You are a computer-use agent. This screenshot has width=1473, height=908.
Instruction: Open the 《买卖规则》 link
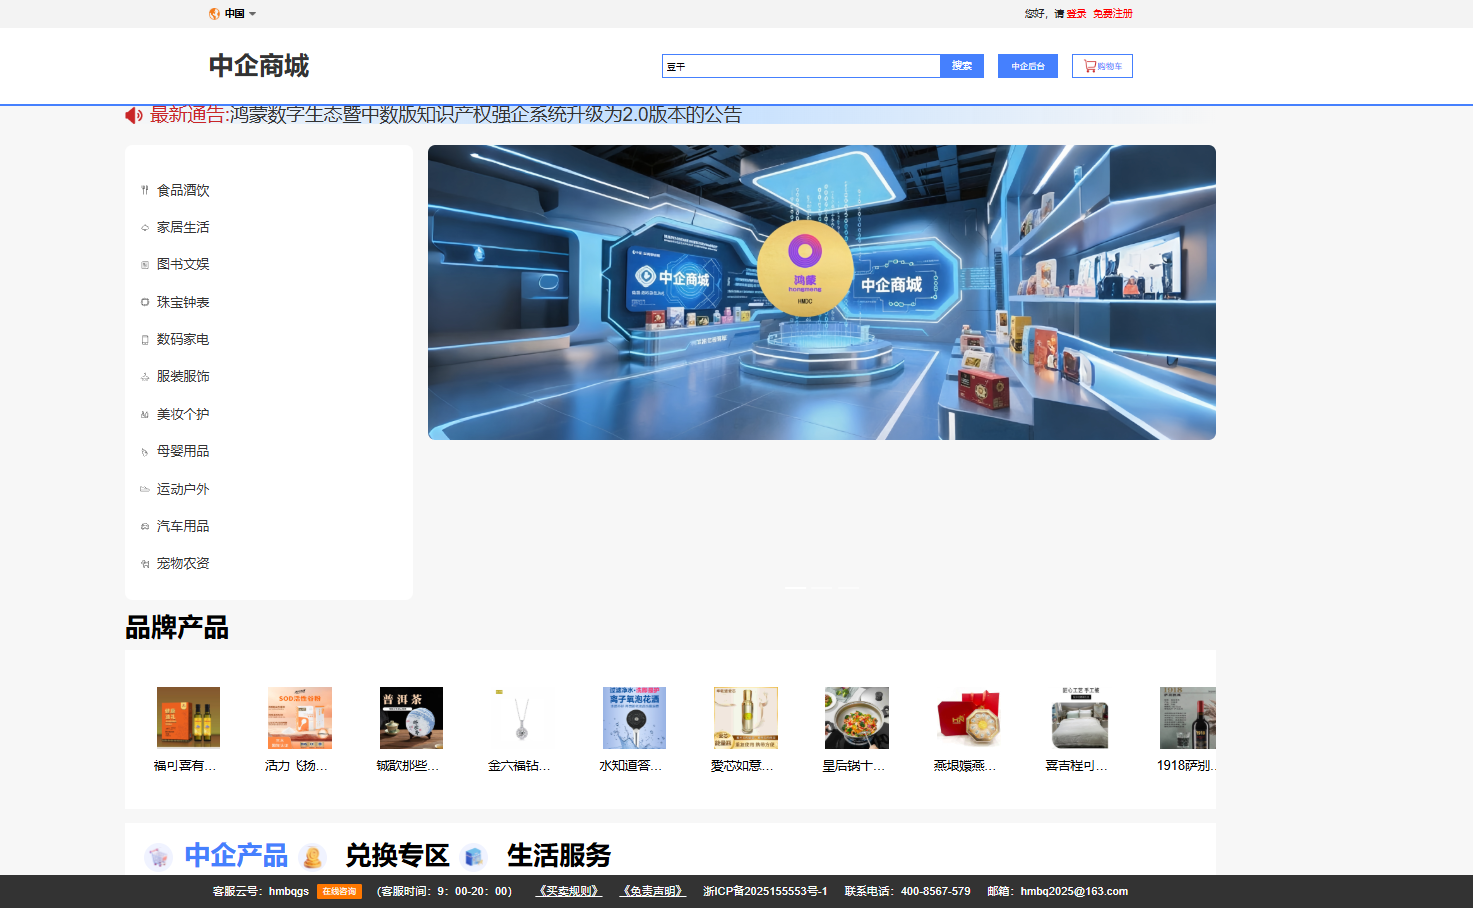point(567,890)
